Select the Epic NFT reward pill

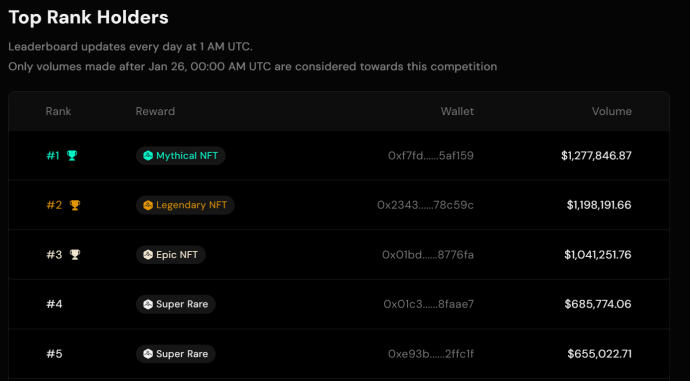170,255
